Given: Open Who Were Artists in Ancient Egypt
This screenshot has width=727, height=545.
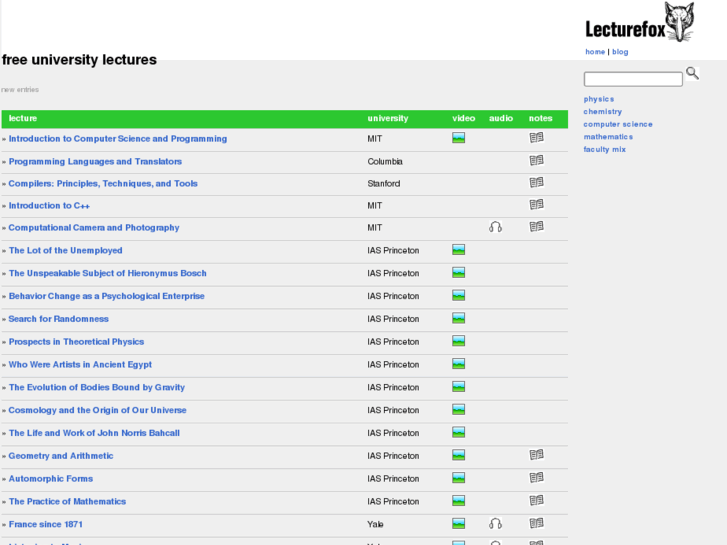Looking at the screenshot, I should click(80, 365).
